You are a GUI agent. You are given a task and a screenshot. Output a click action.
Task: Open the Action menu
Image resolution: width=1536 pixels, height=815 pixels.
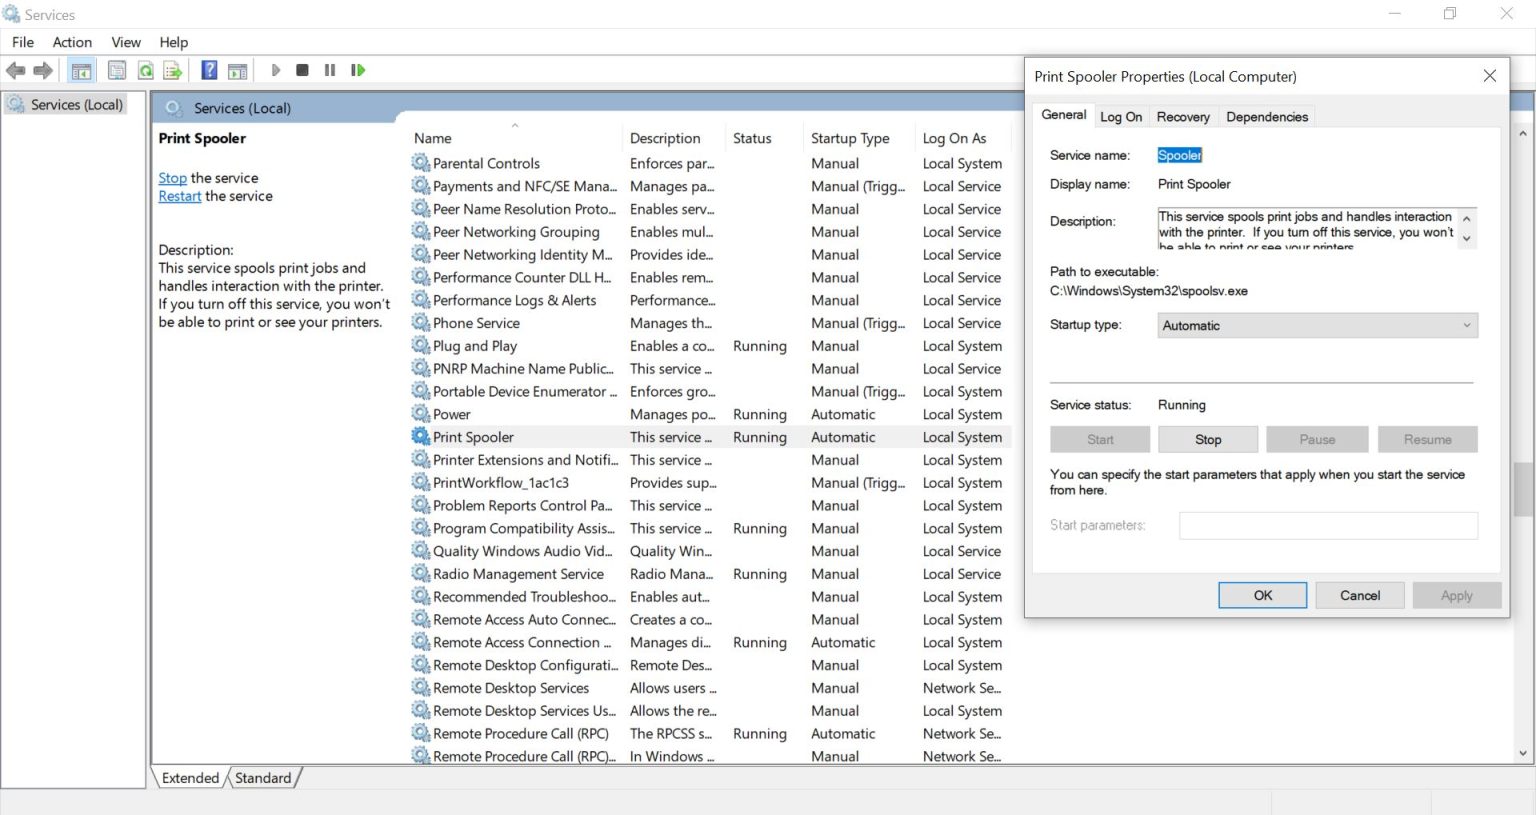[72, 42]
